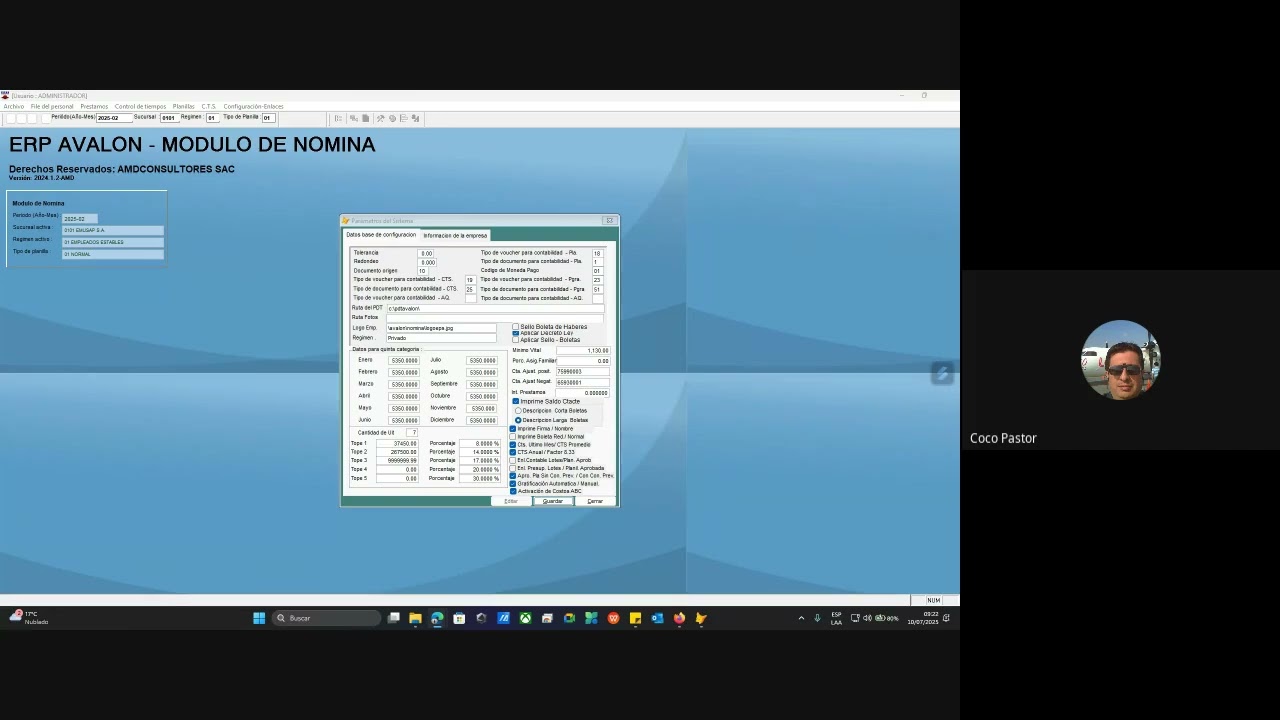
Task: Click the Minimo Vital value field
Action: click(583, 351)
